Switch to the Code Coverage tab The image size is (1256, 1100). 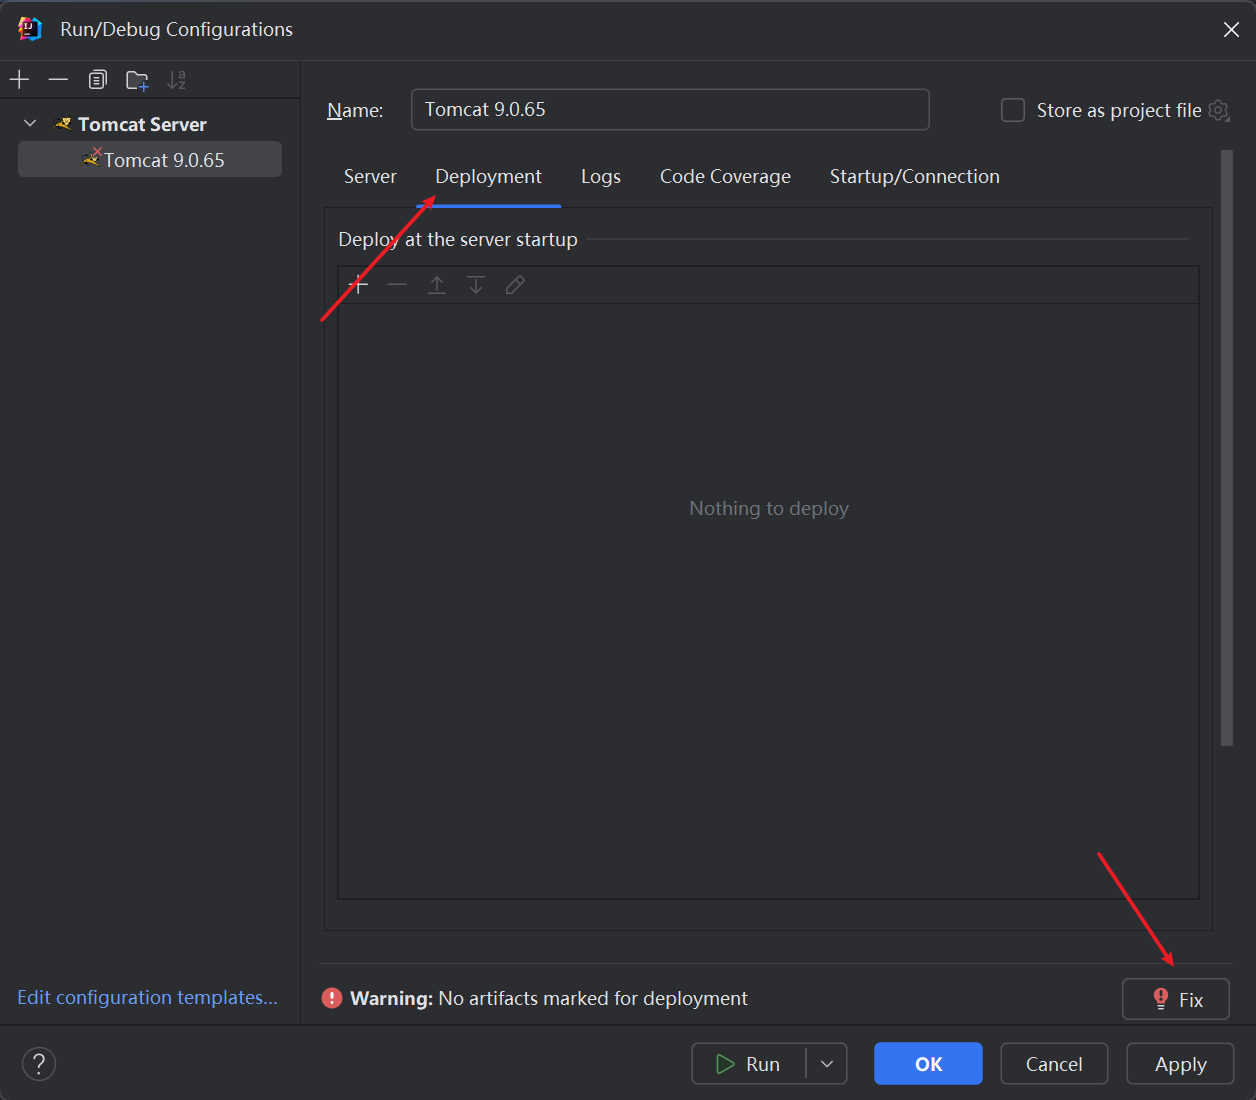point(725,176)
